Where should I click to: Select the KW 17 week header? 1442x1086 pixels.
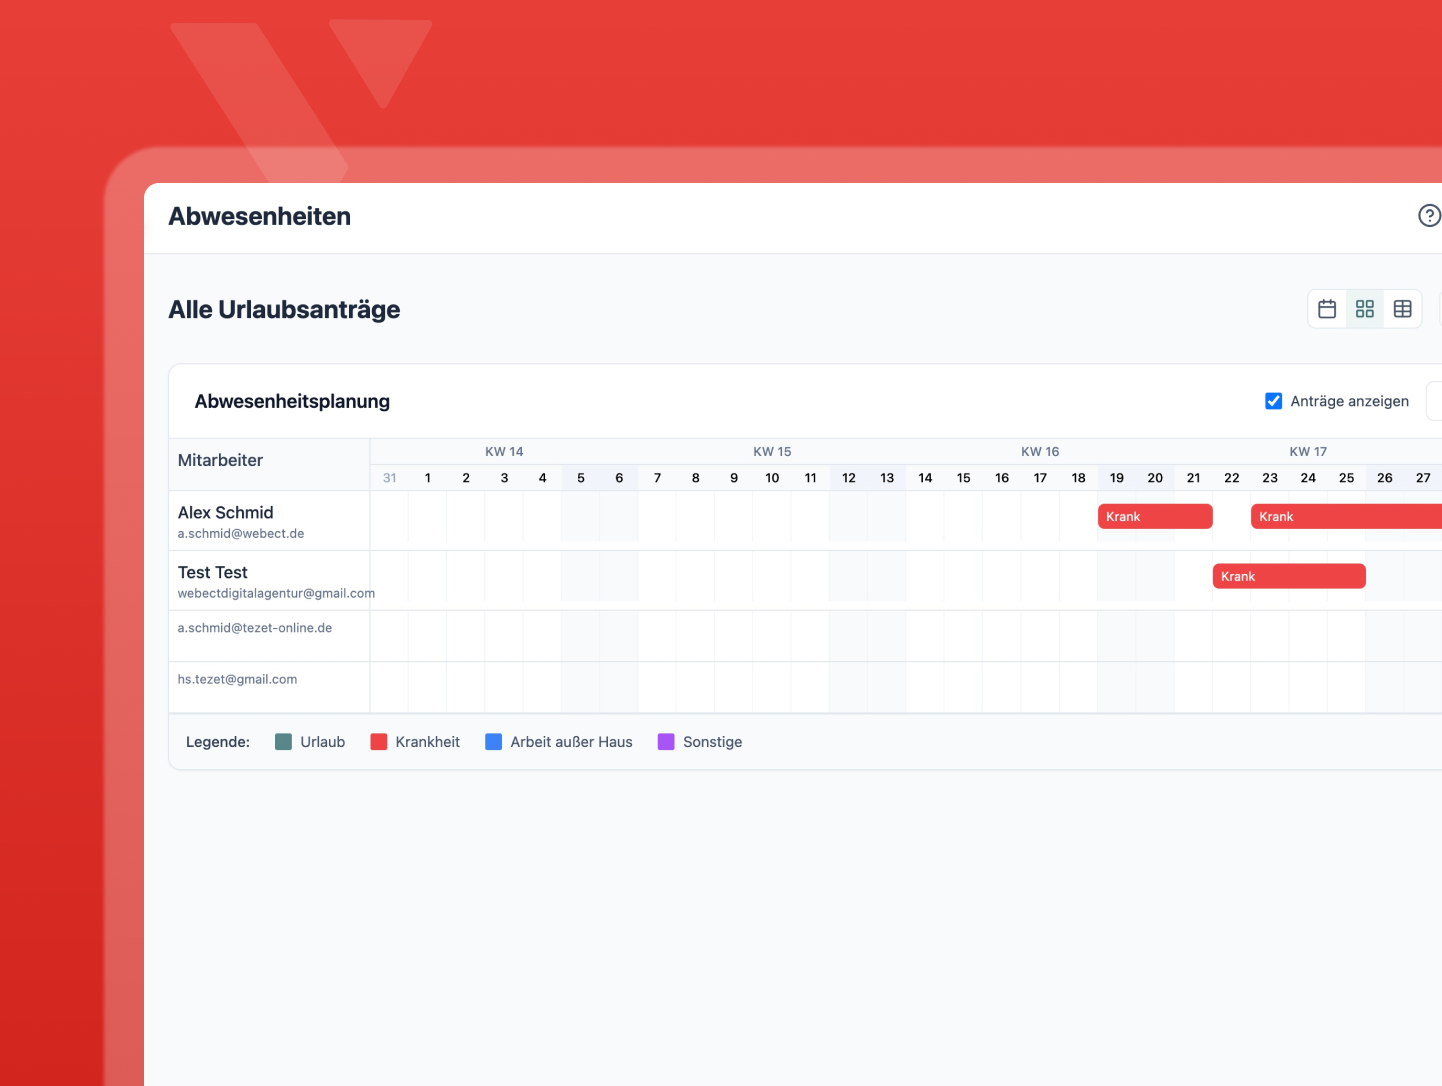tap(1308, 451)
